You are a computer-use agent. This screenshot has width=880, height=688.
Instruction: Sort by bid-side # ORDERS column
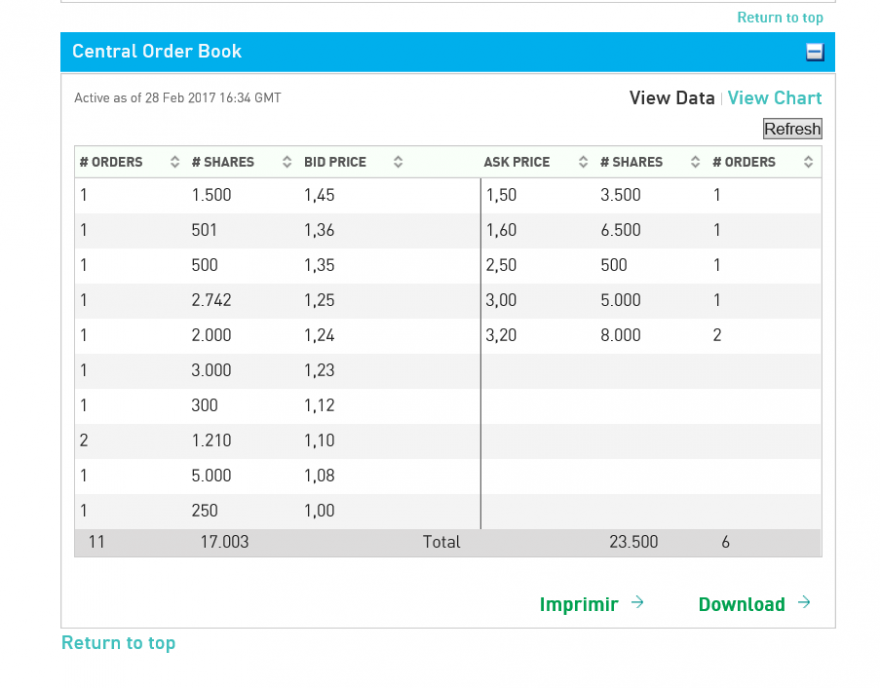tap(175, 162)
